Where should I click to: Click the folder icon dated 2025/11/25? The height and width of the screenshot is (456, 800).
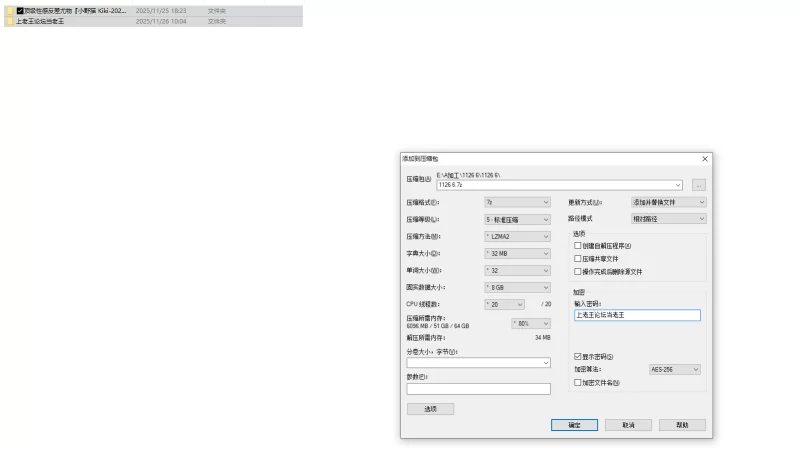[x=10, y=11]
